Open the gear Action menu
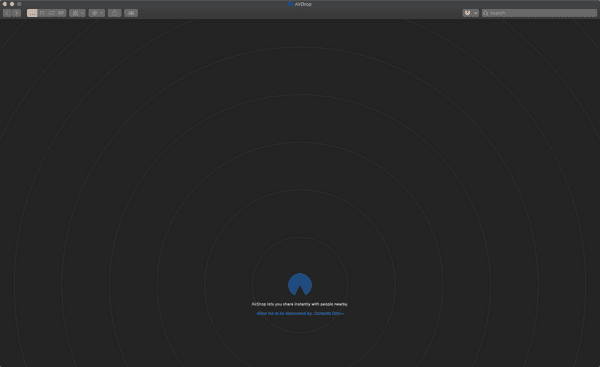This screenshot has width=600, height=367. (97, 13)
